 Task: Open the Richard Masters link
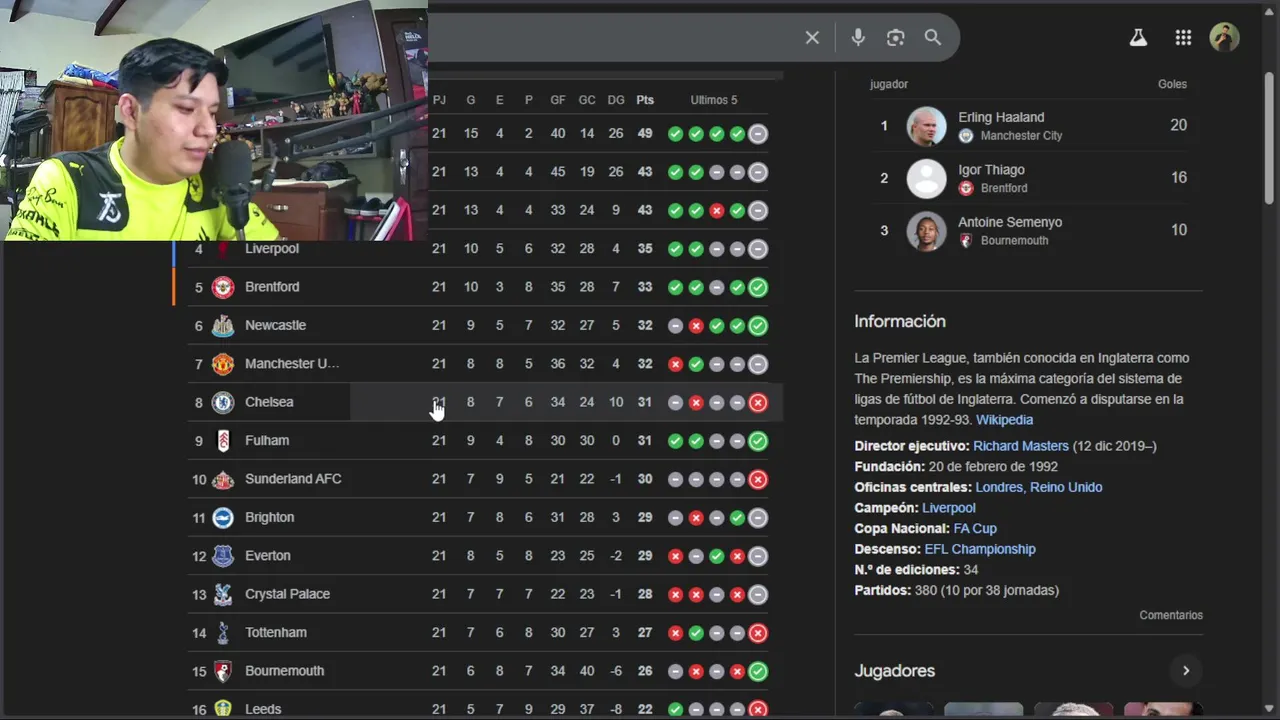point(1021,446)
